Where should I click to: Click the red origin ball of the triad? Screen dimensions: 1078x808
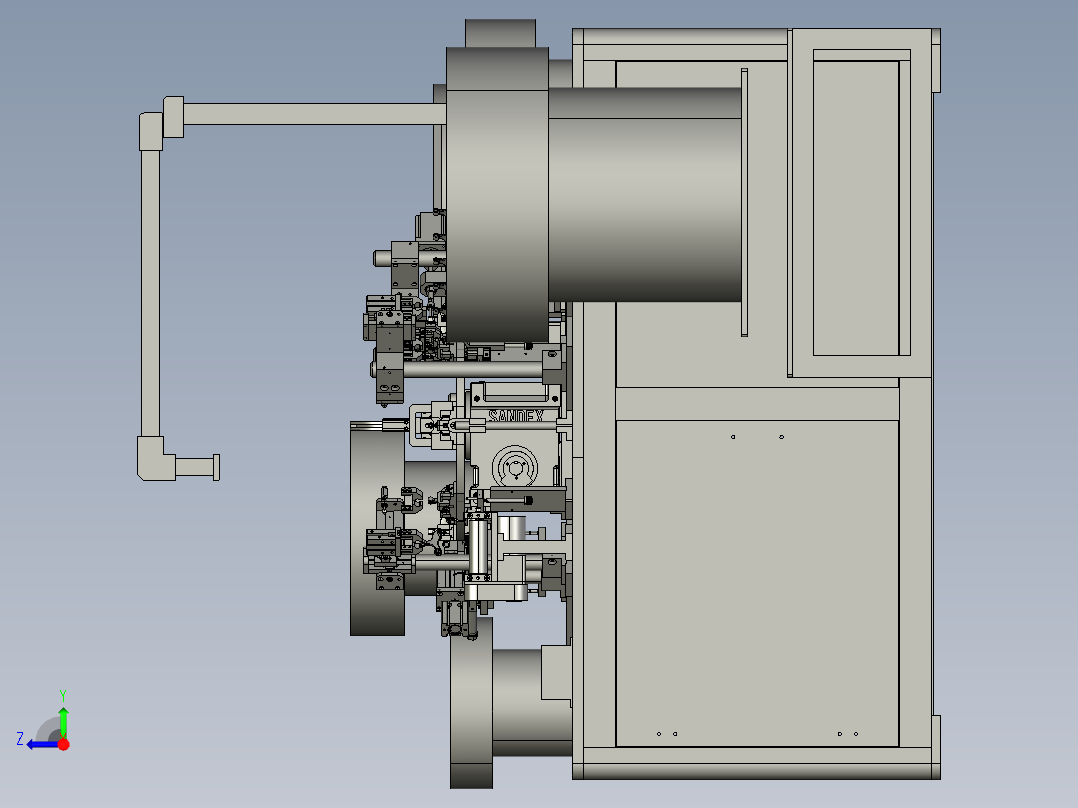tap(63, 744)
